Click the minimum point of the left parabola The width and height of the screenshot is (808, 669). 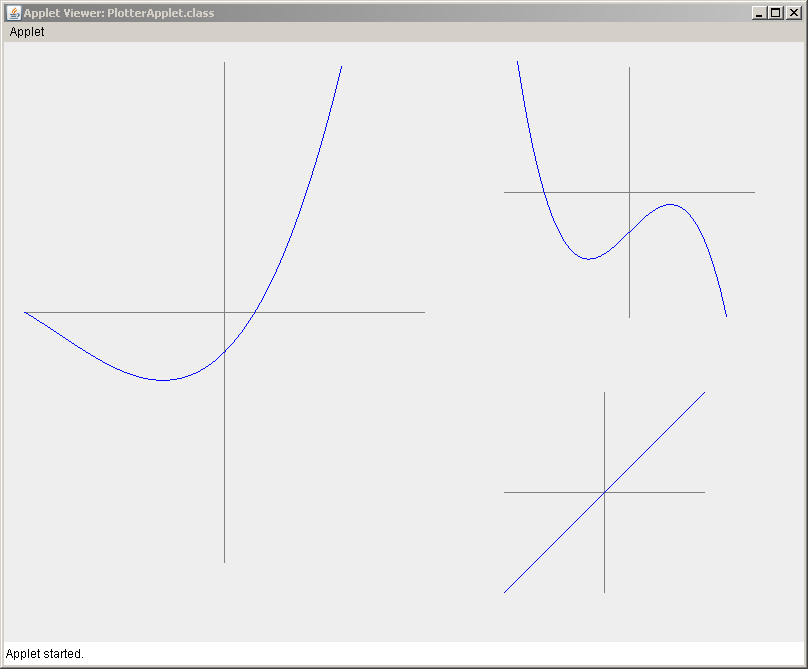(163, 379)
